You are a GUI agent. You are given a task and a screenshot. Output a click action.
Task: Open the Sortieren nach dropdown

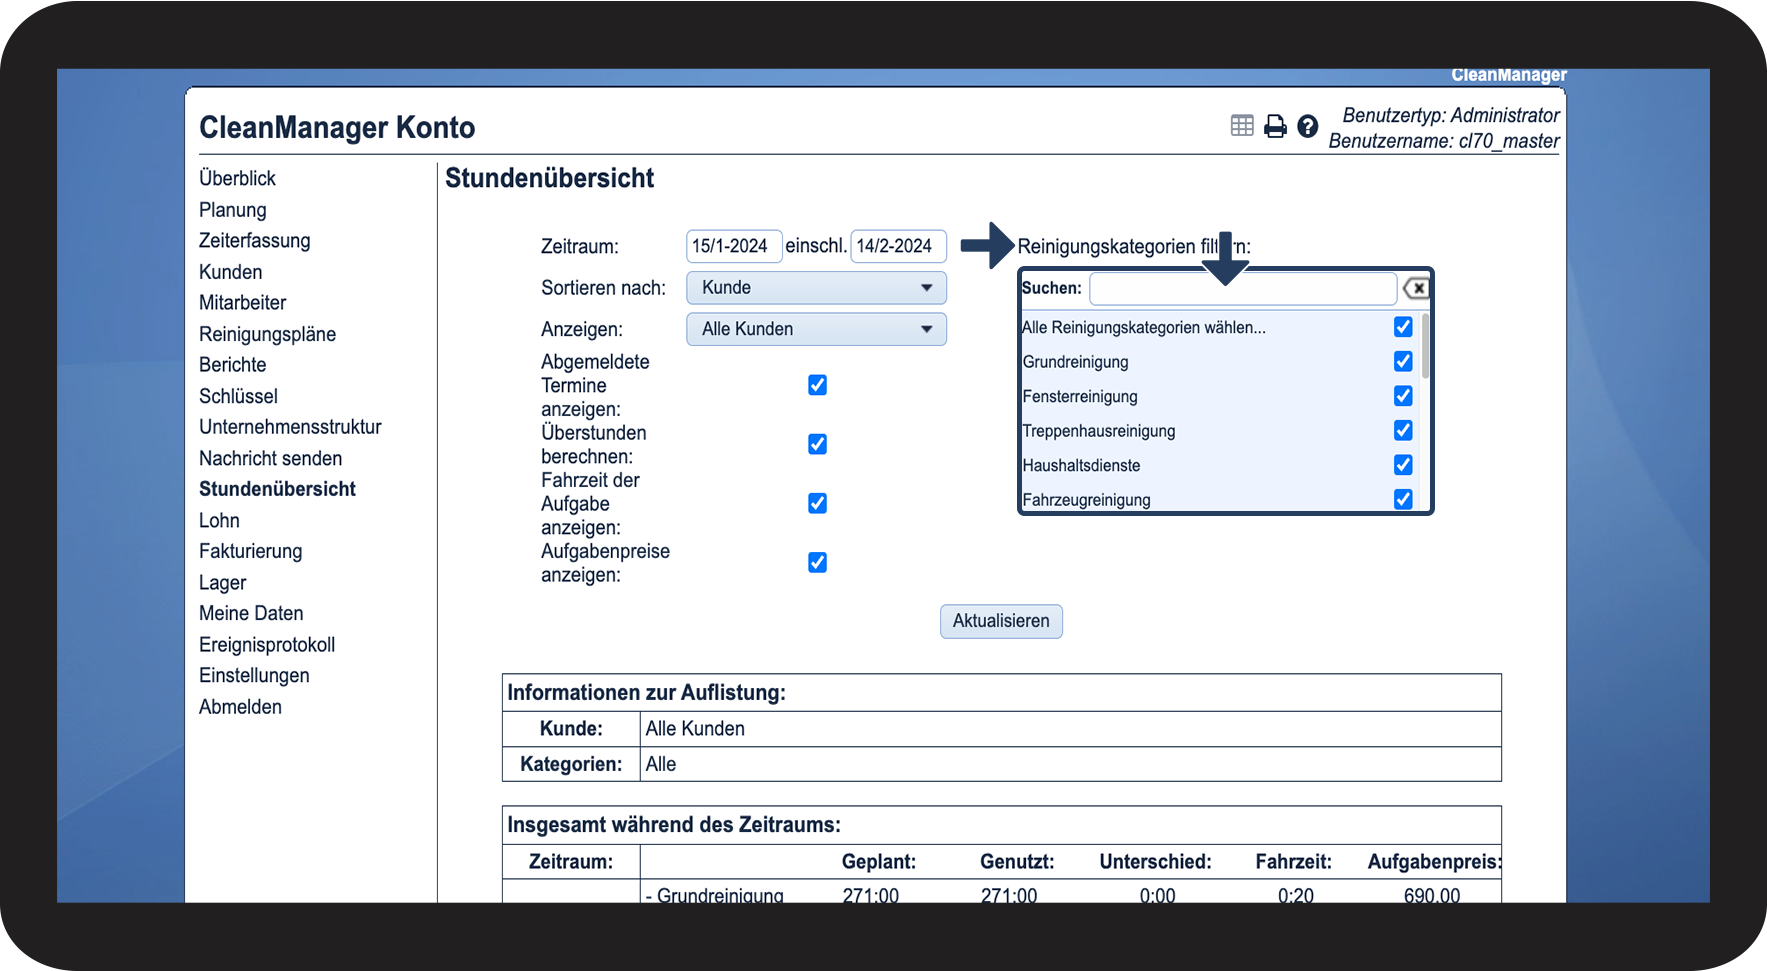(x=816, y=288)
